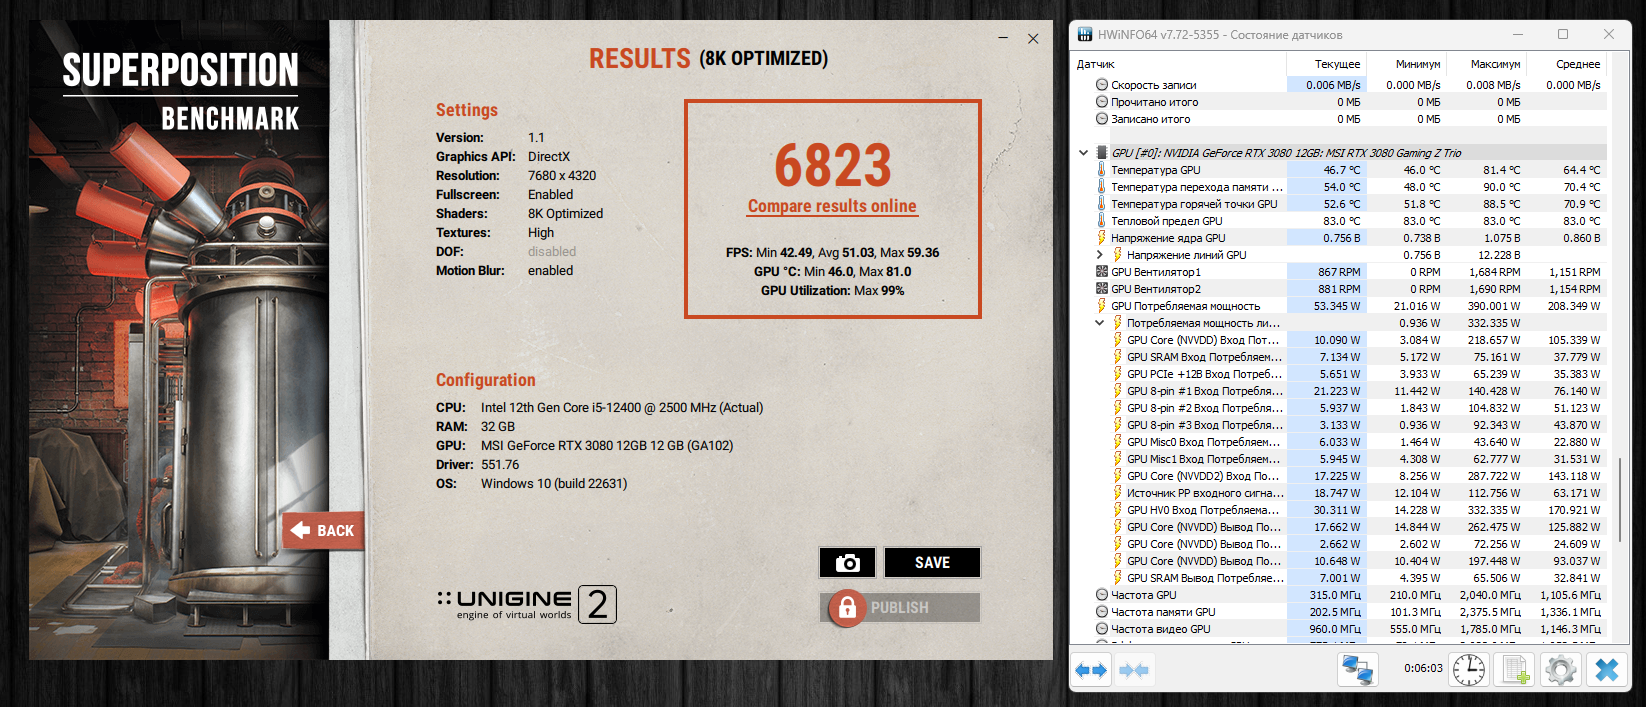
Task: Click the fan icon beside GPU Вентилятор1
Action: [x=1102, y=272]
